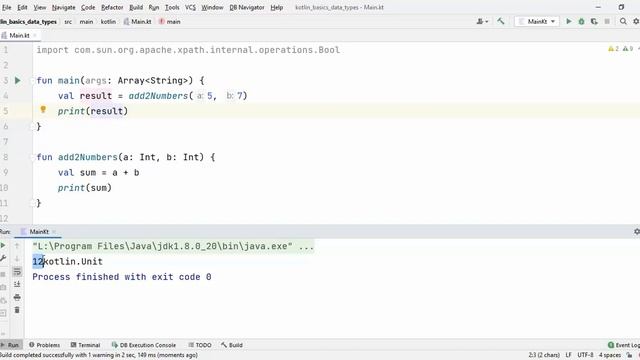640x360 pixels.
Task: Open the Window menu
Action: 212,7
